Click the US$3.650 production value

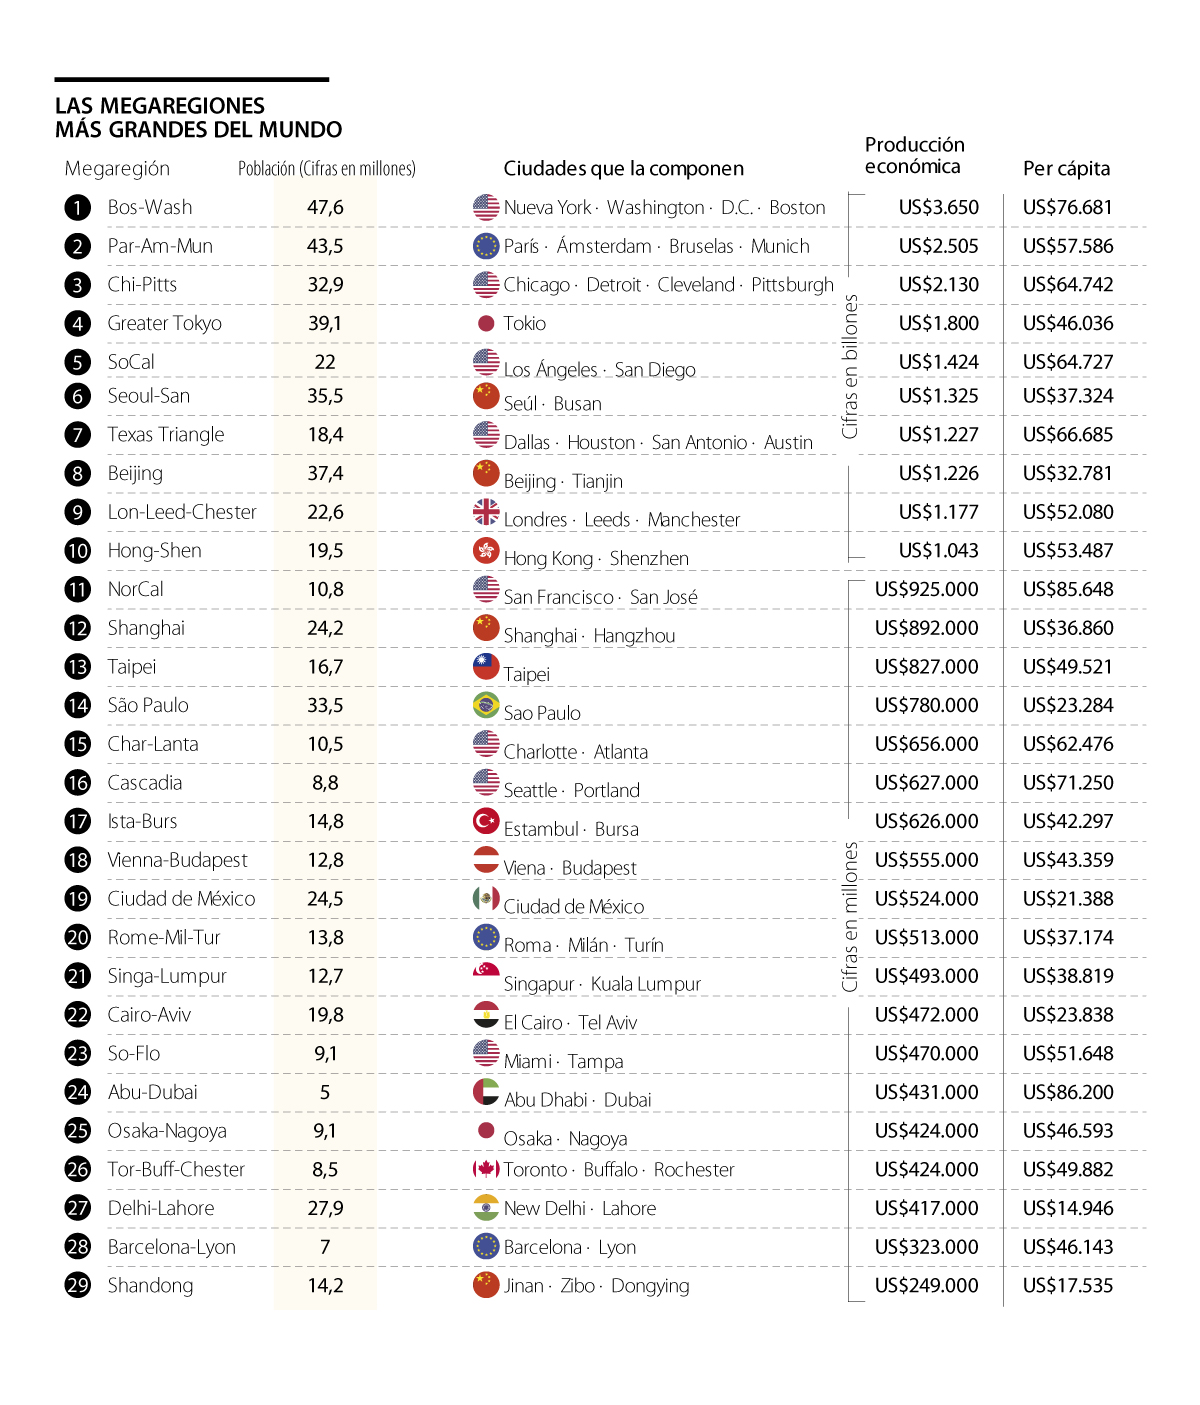938,207
